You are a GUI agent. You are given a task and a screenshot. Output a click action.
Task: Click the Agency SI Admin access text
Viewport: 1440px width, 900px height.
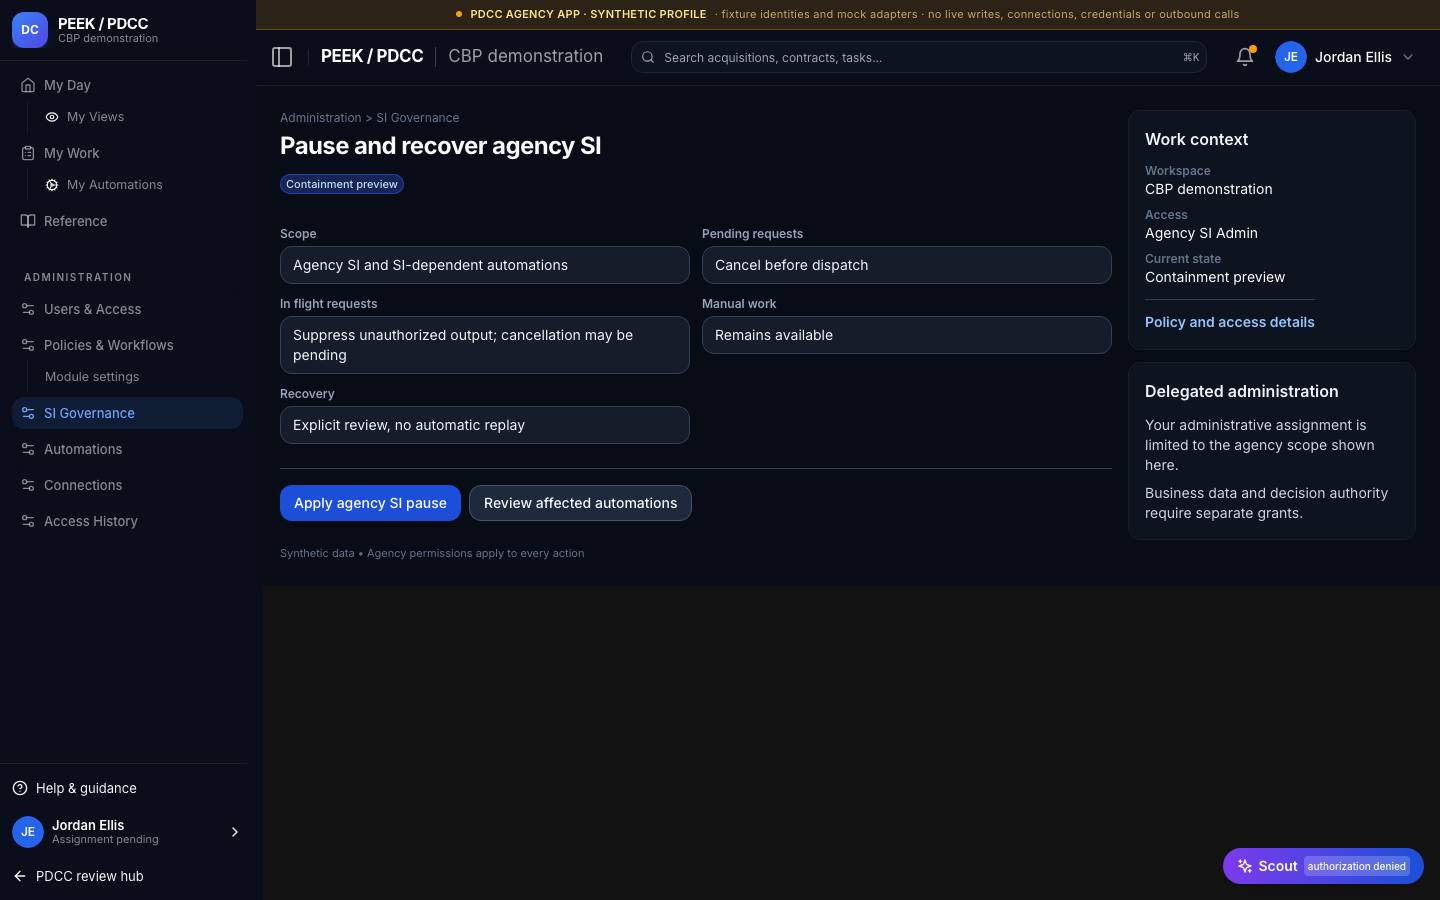click(1201, 233)
